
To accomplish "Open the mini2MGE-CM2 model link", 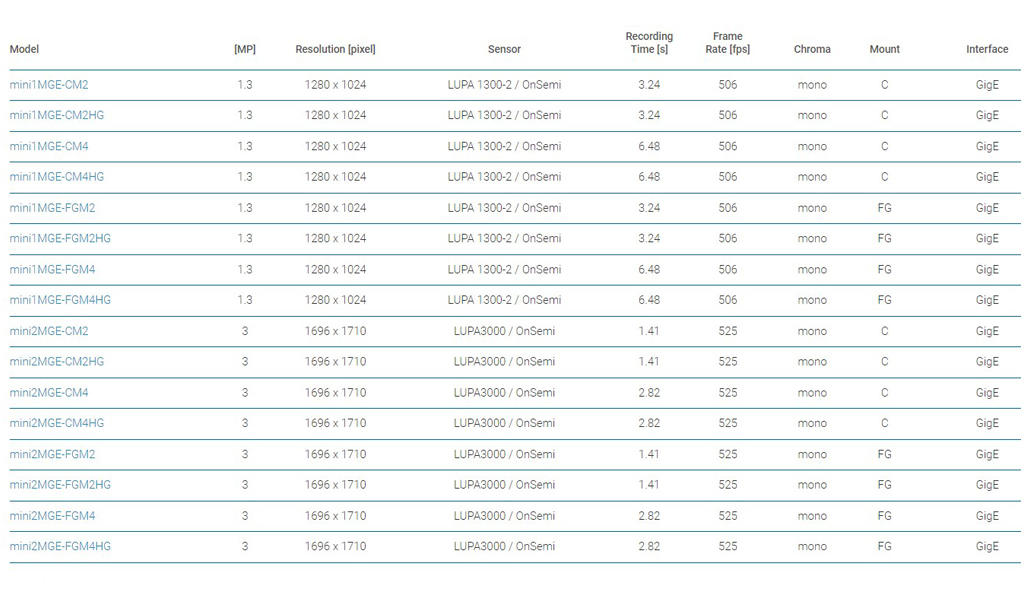I will (x=49, y=331).
